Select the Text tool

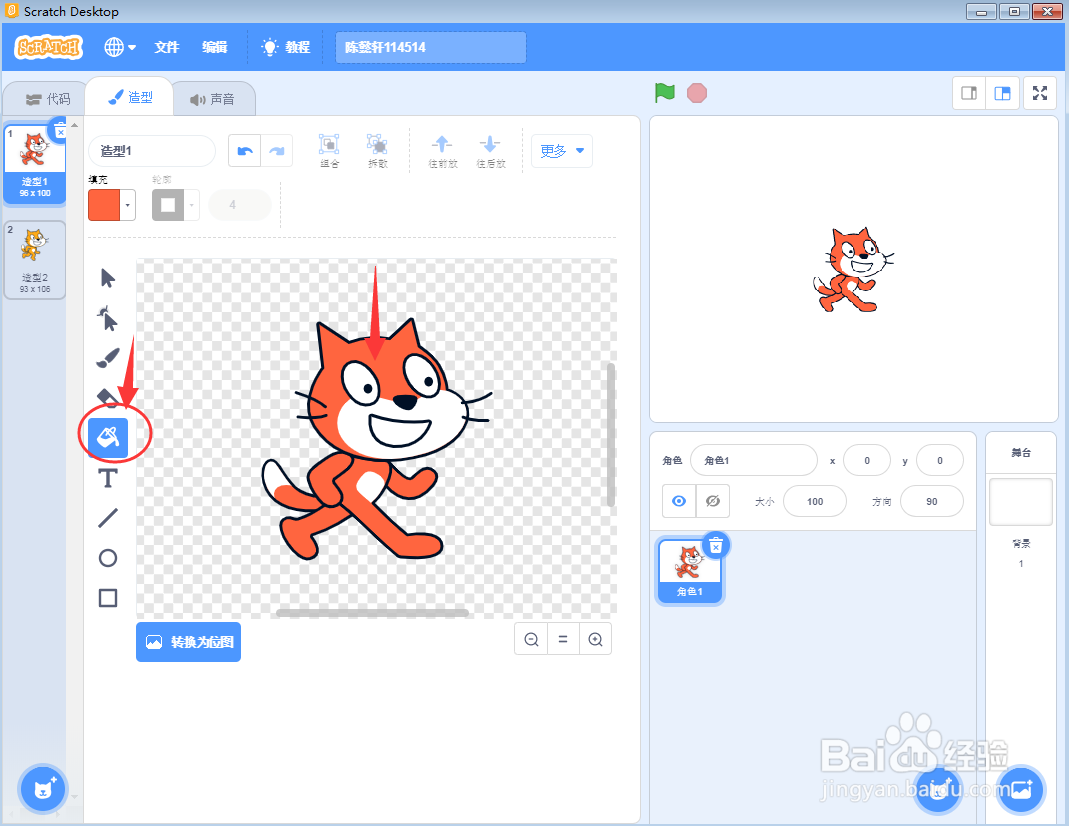pyautogui.click(x=108, y=478)
